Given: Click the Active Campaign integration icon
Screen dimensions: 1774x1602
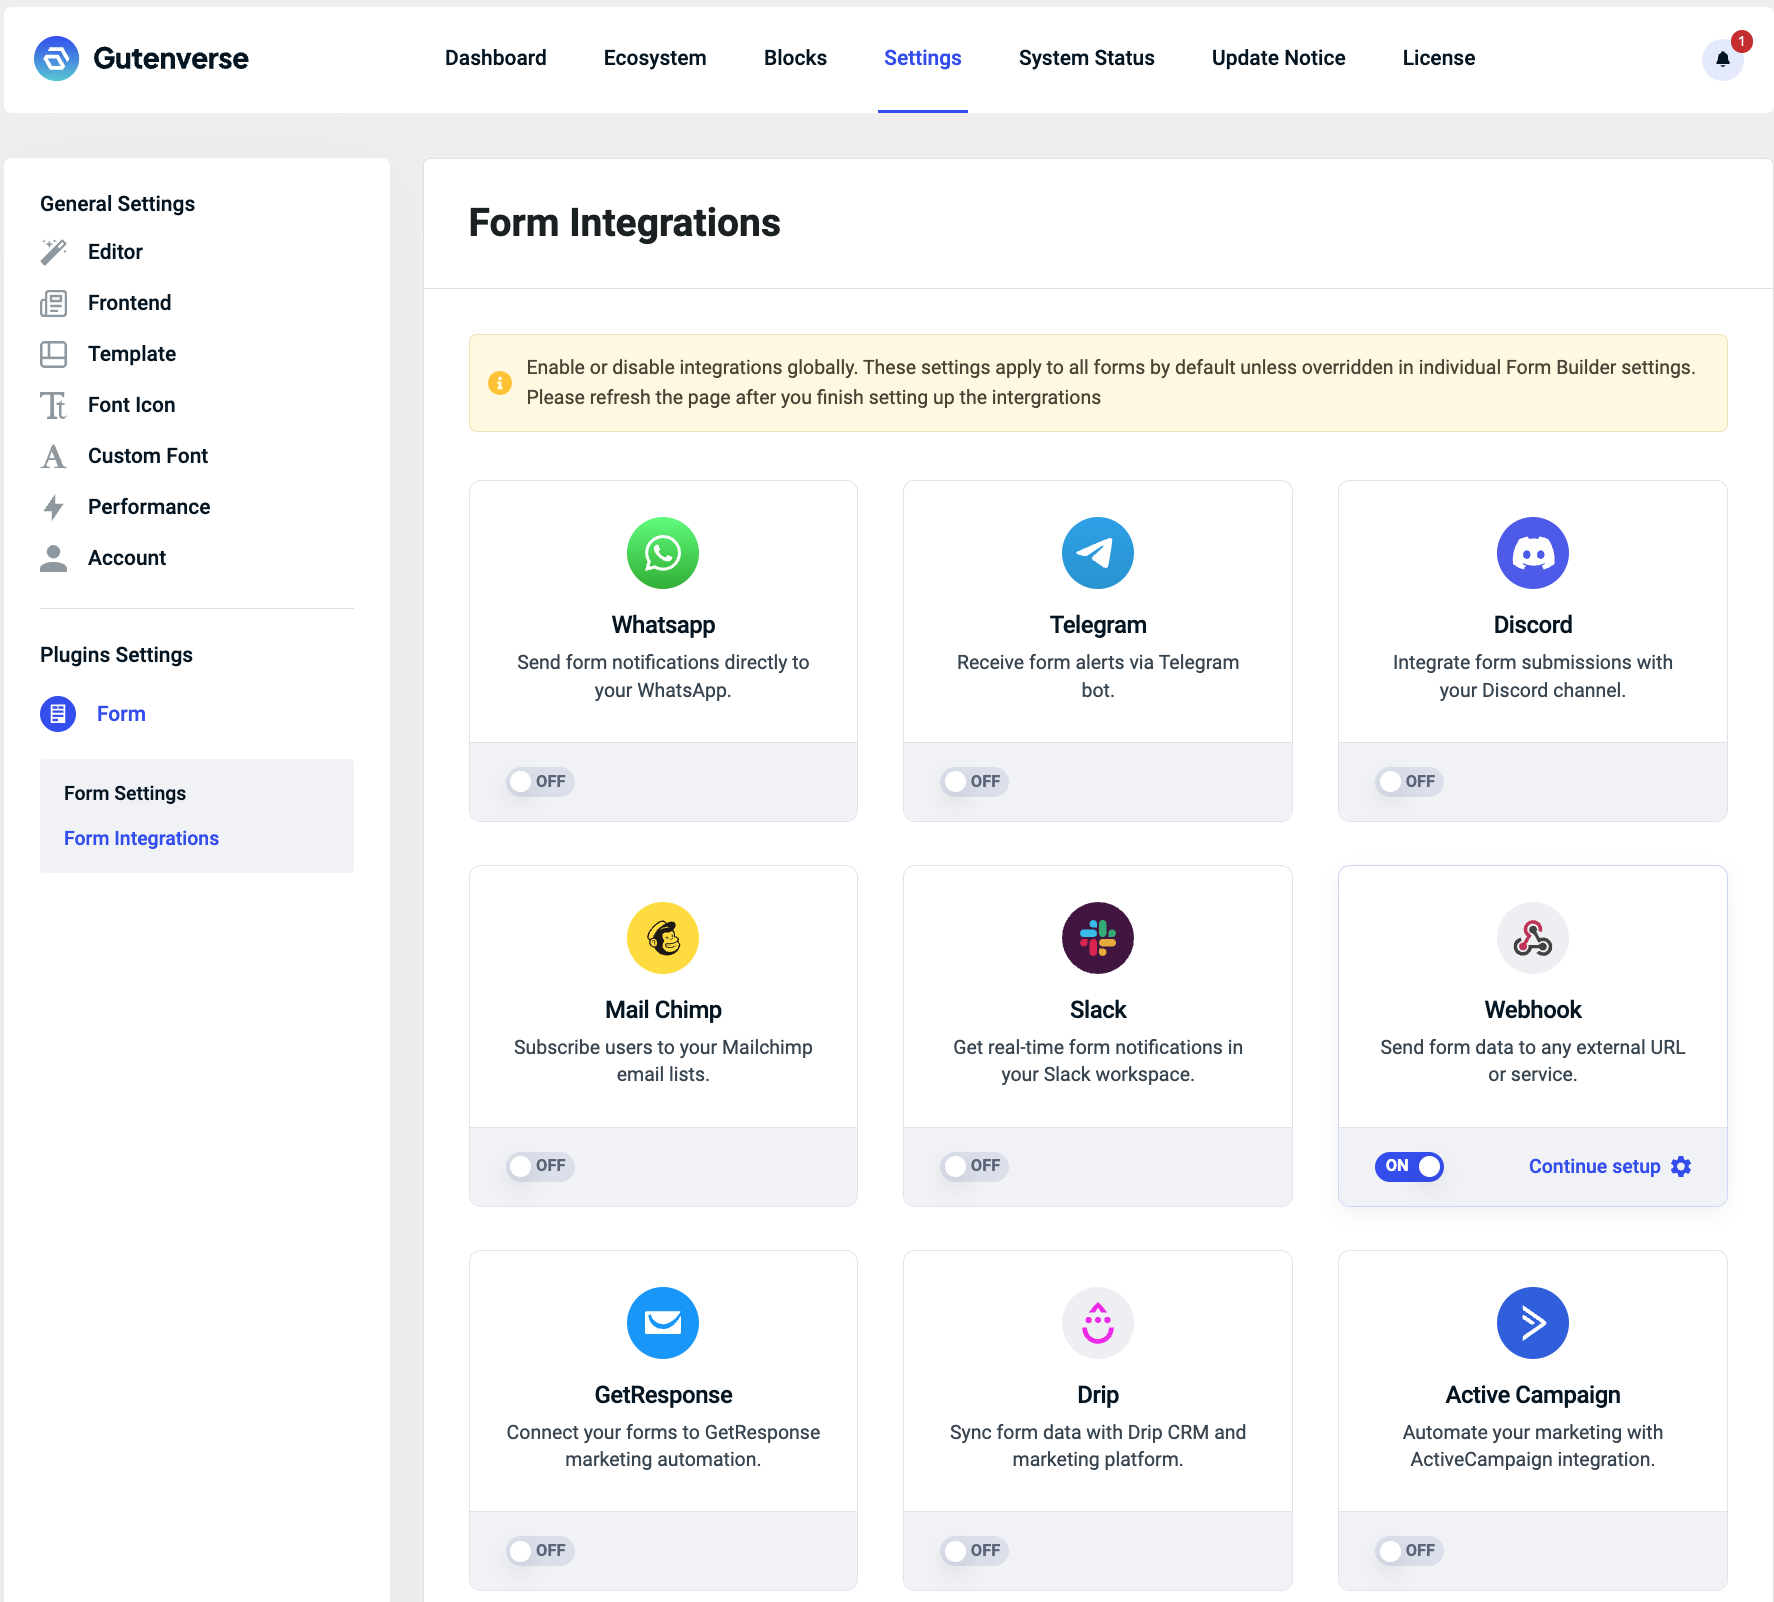Looking at the screenshot, I should coord(1533,1323).
